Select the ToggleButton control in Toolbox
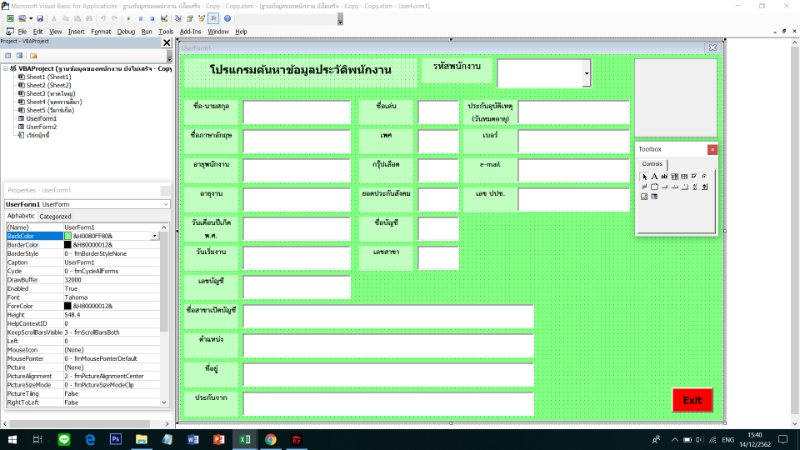The image size is (800, 450). [x=644, y=187]
